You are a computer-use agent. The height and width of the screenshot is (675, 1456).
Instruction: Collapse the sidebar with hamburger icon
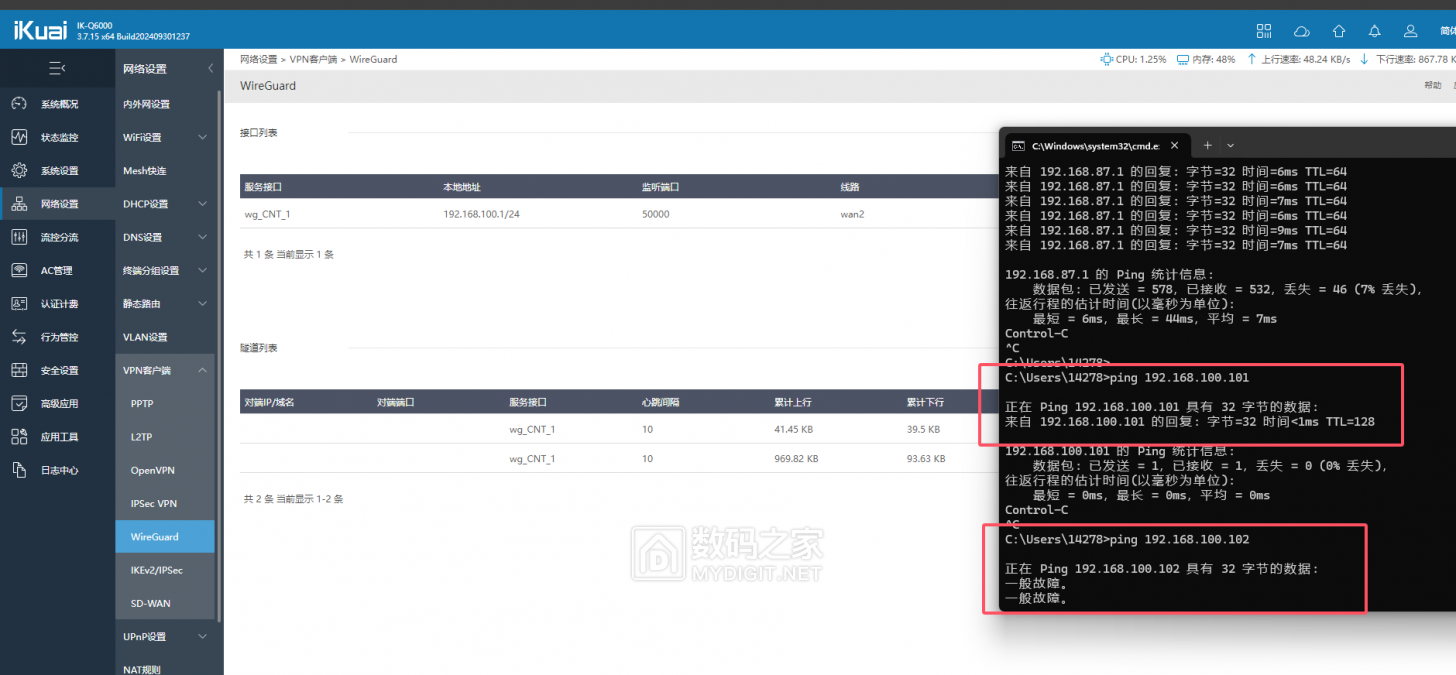(57, 68)
